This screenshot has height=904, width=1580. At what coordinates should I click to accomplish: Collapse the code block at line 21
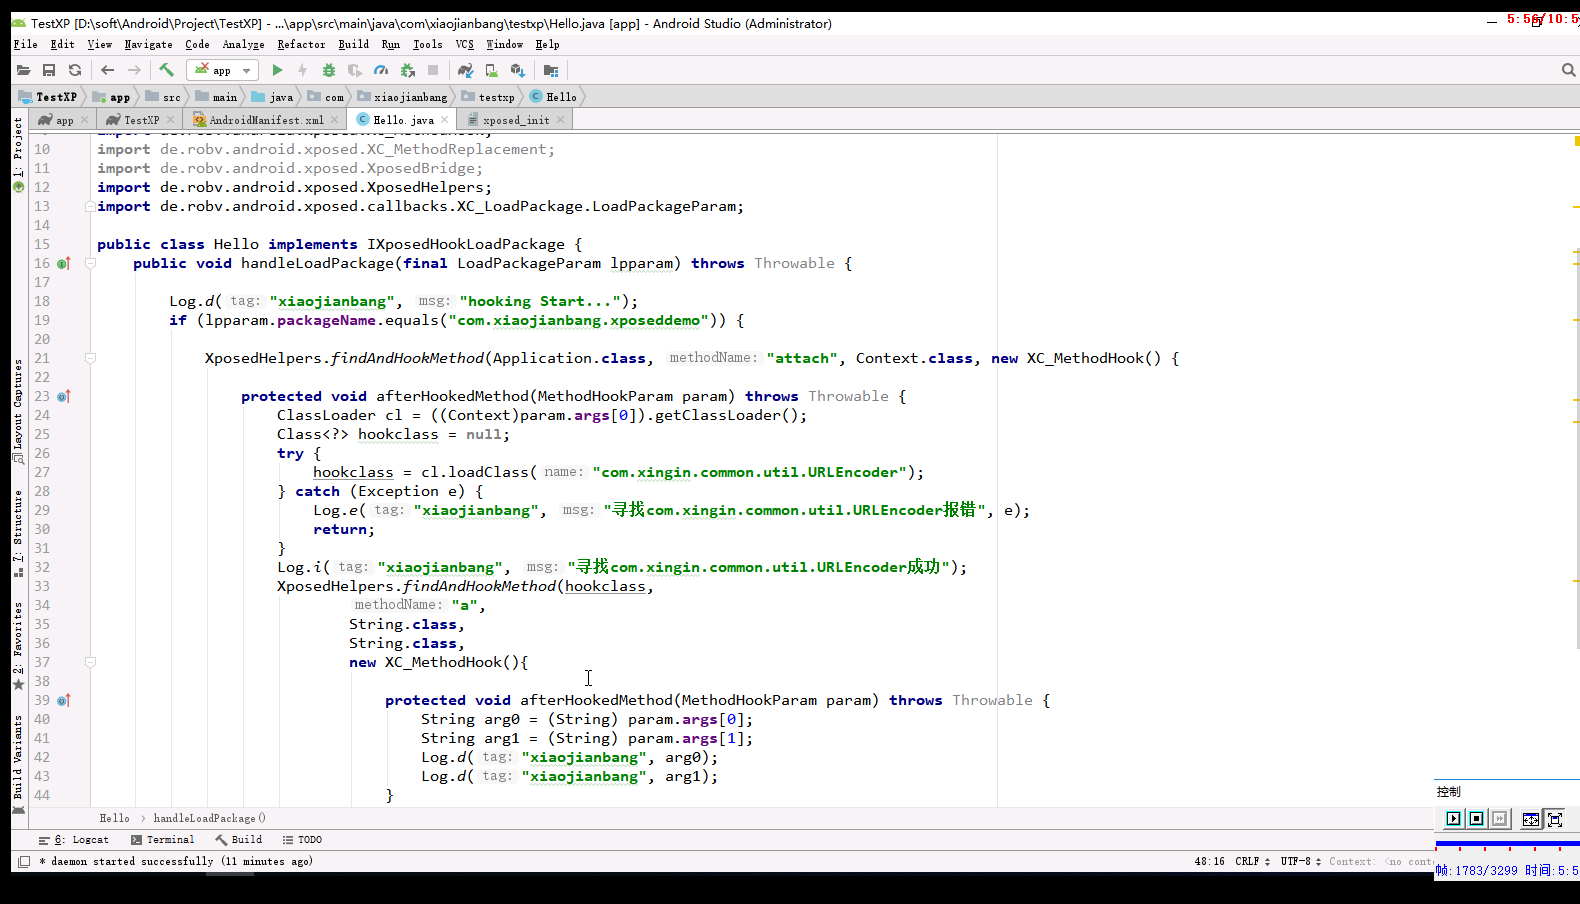pos(90,358)
